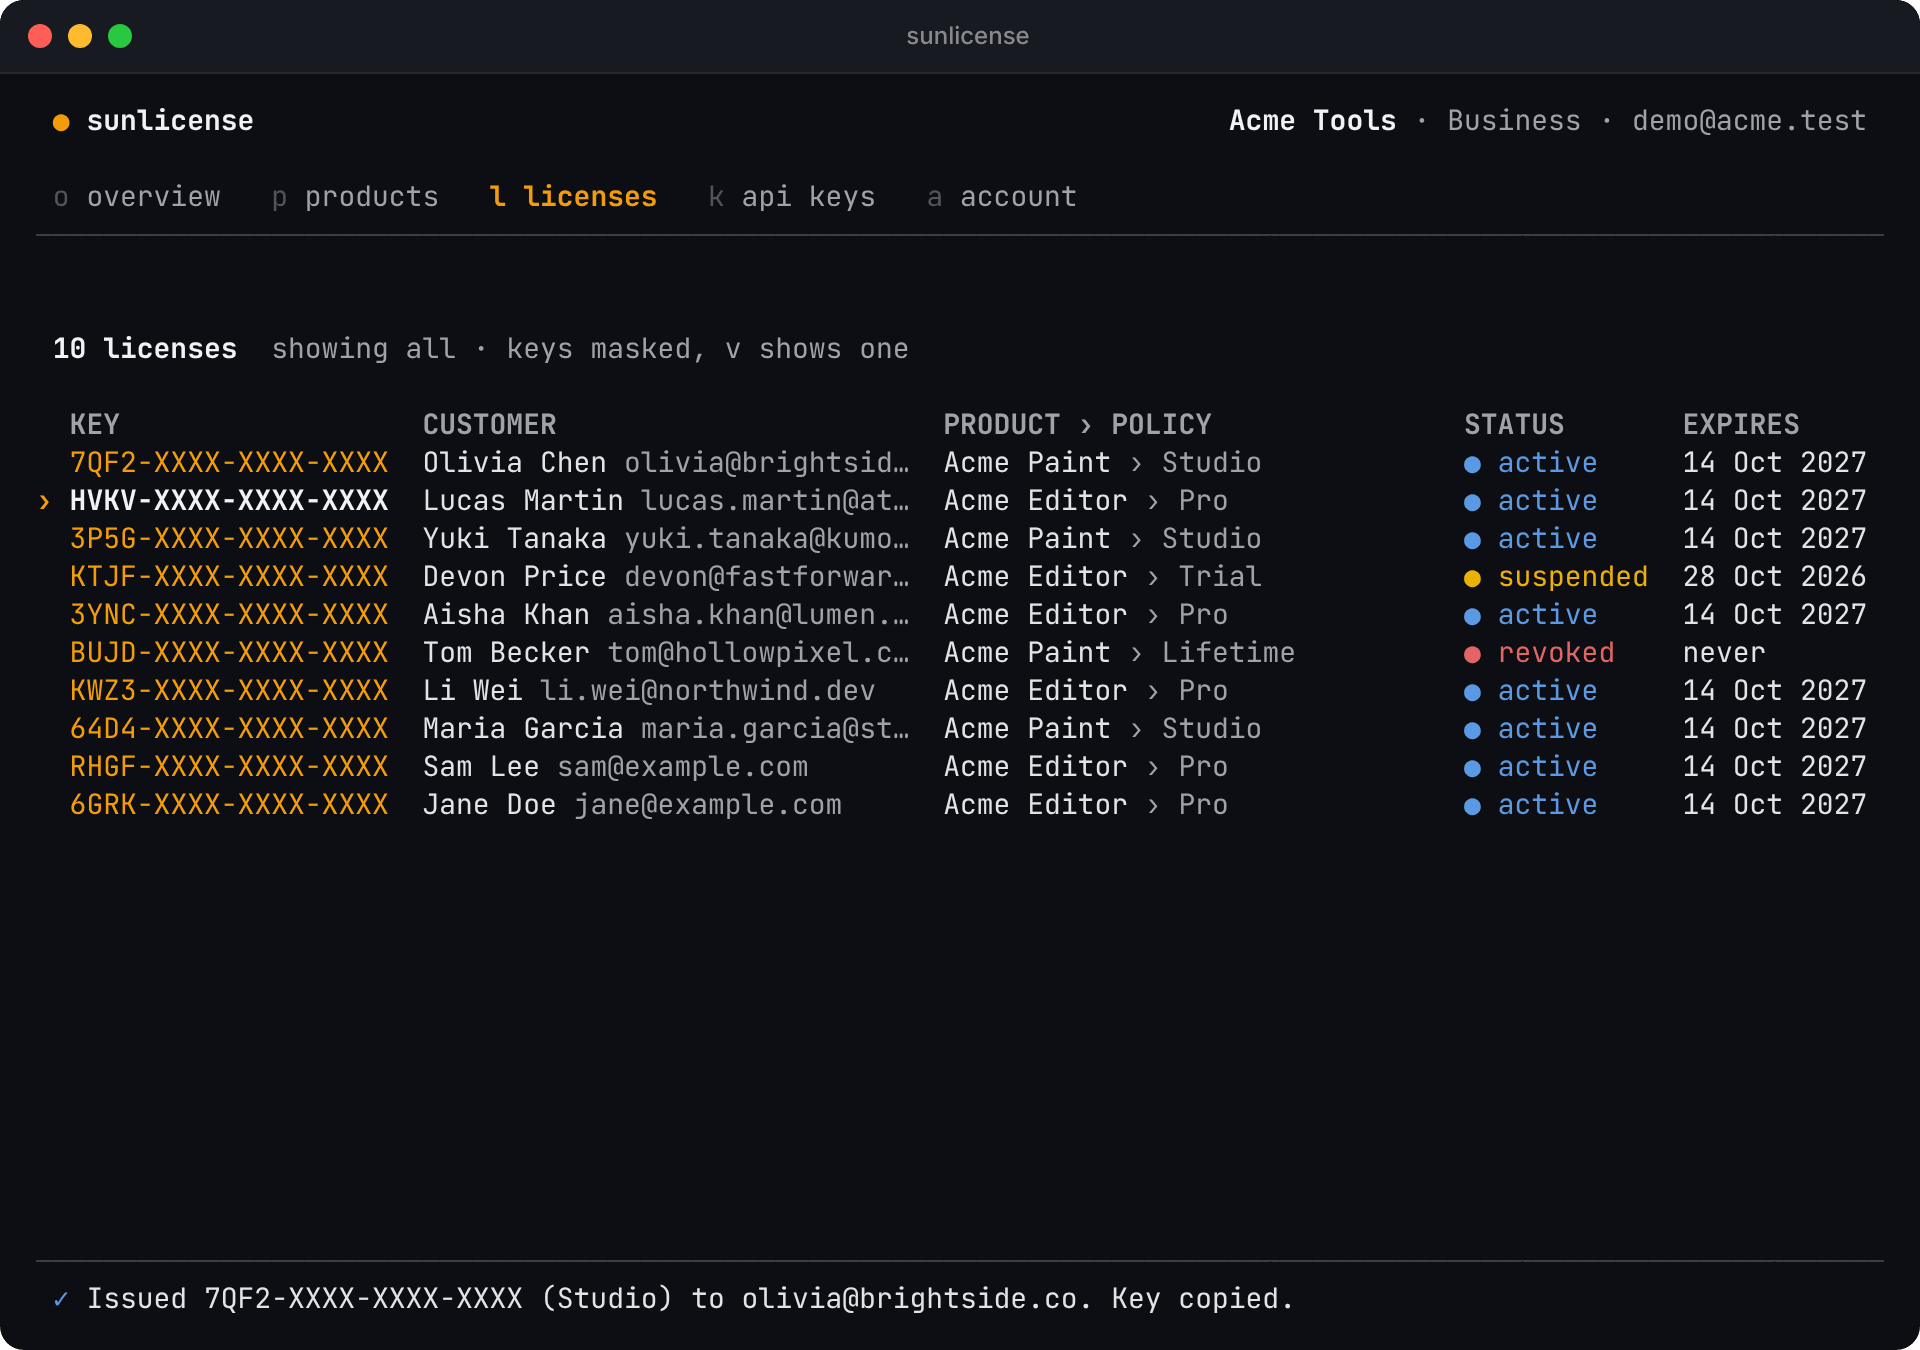Click the red revoked status dot
Image resolution: width=1920 pixels, height=1350 pixels.
coord(1472,654)
